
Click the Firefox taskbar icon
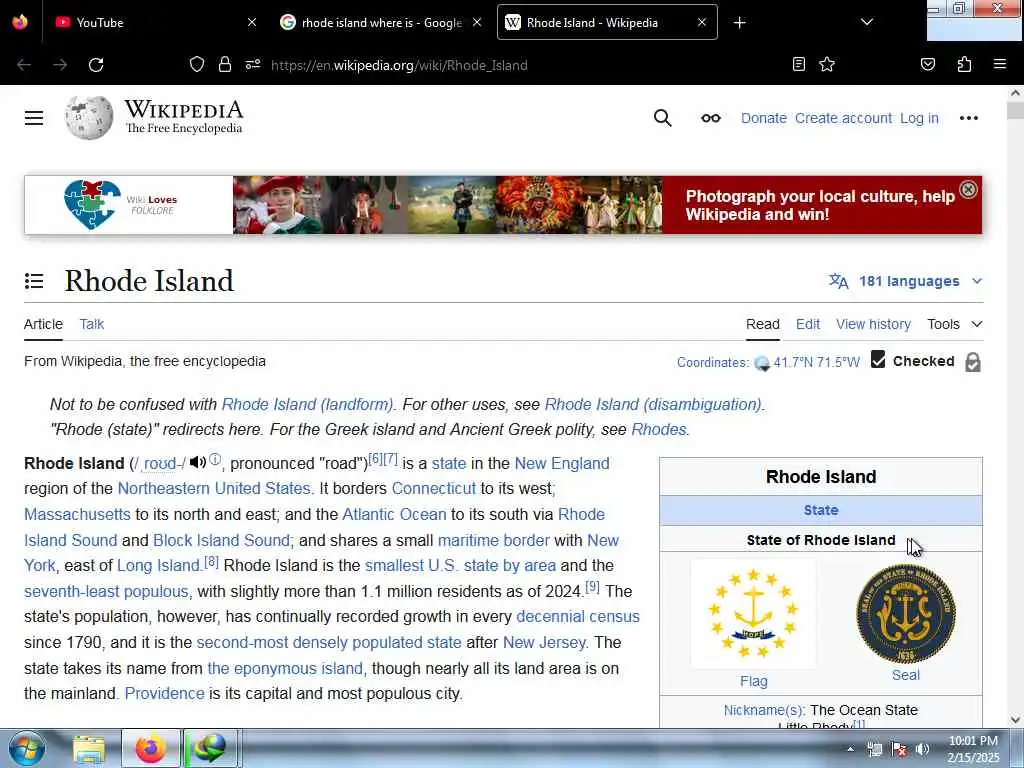(150, 749)
